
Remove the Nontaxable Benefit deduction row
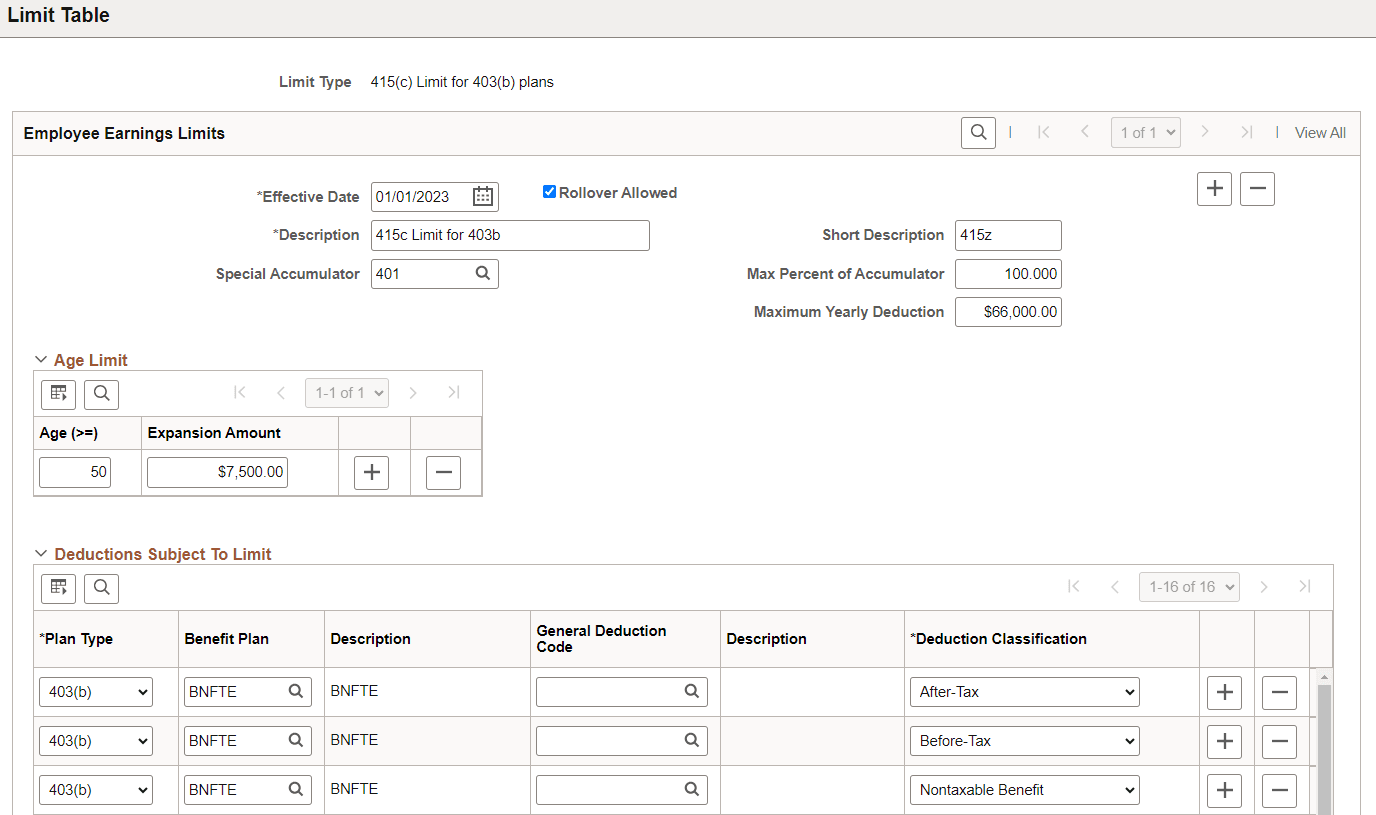(x=1279, y=790)
